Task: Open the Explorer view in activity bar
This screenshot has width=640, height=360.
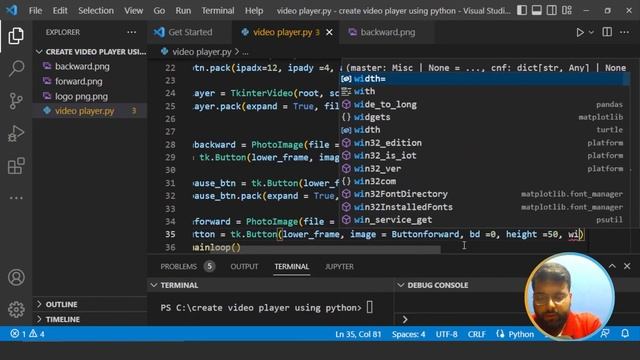Action: point(16,36)
